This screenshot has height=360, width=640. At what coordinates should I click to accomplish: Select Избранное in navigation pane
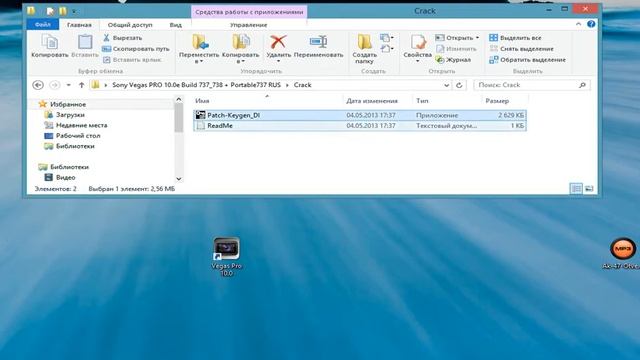point(68,104)
